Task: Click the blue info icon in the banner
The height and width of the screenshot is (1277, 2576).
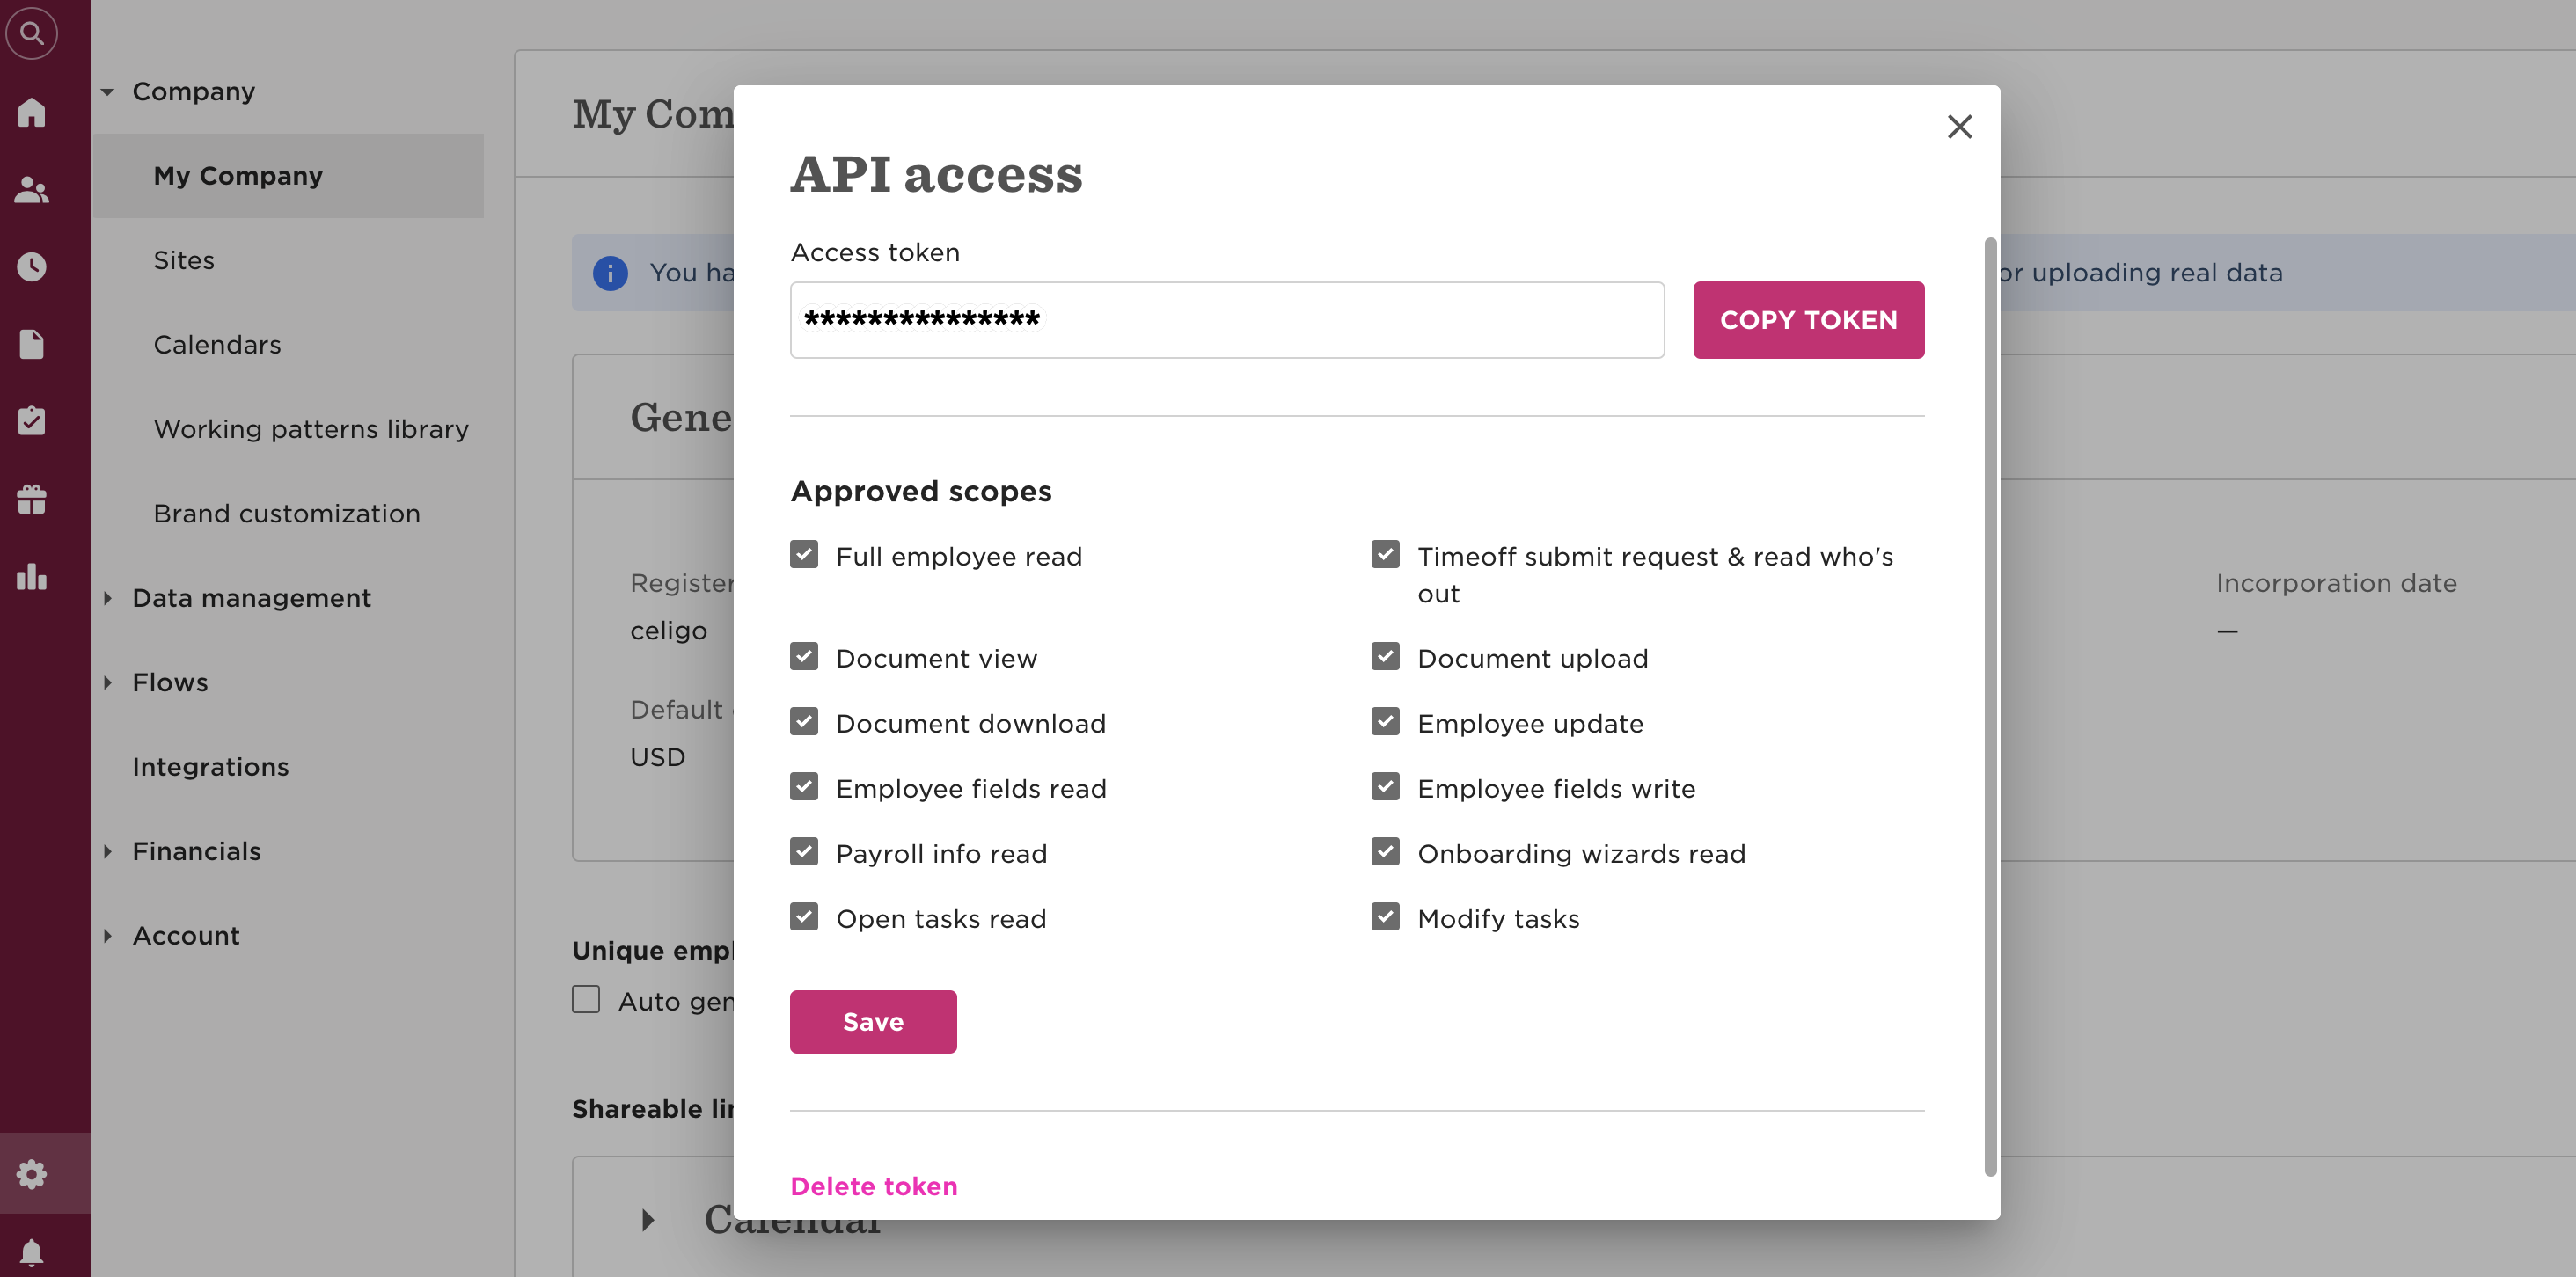Action: tap(610, 273)
